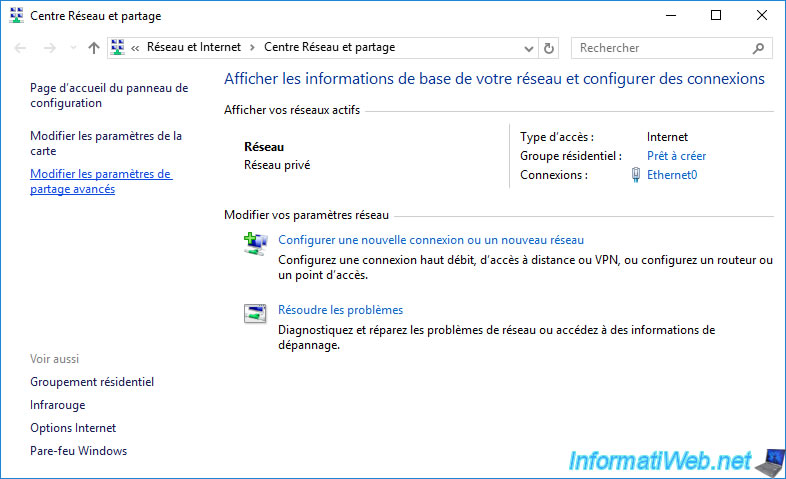Click the network icon in address bar
This screenshot has height=479, width=786.
[x=118, y=48]
